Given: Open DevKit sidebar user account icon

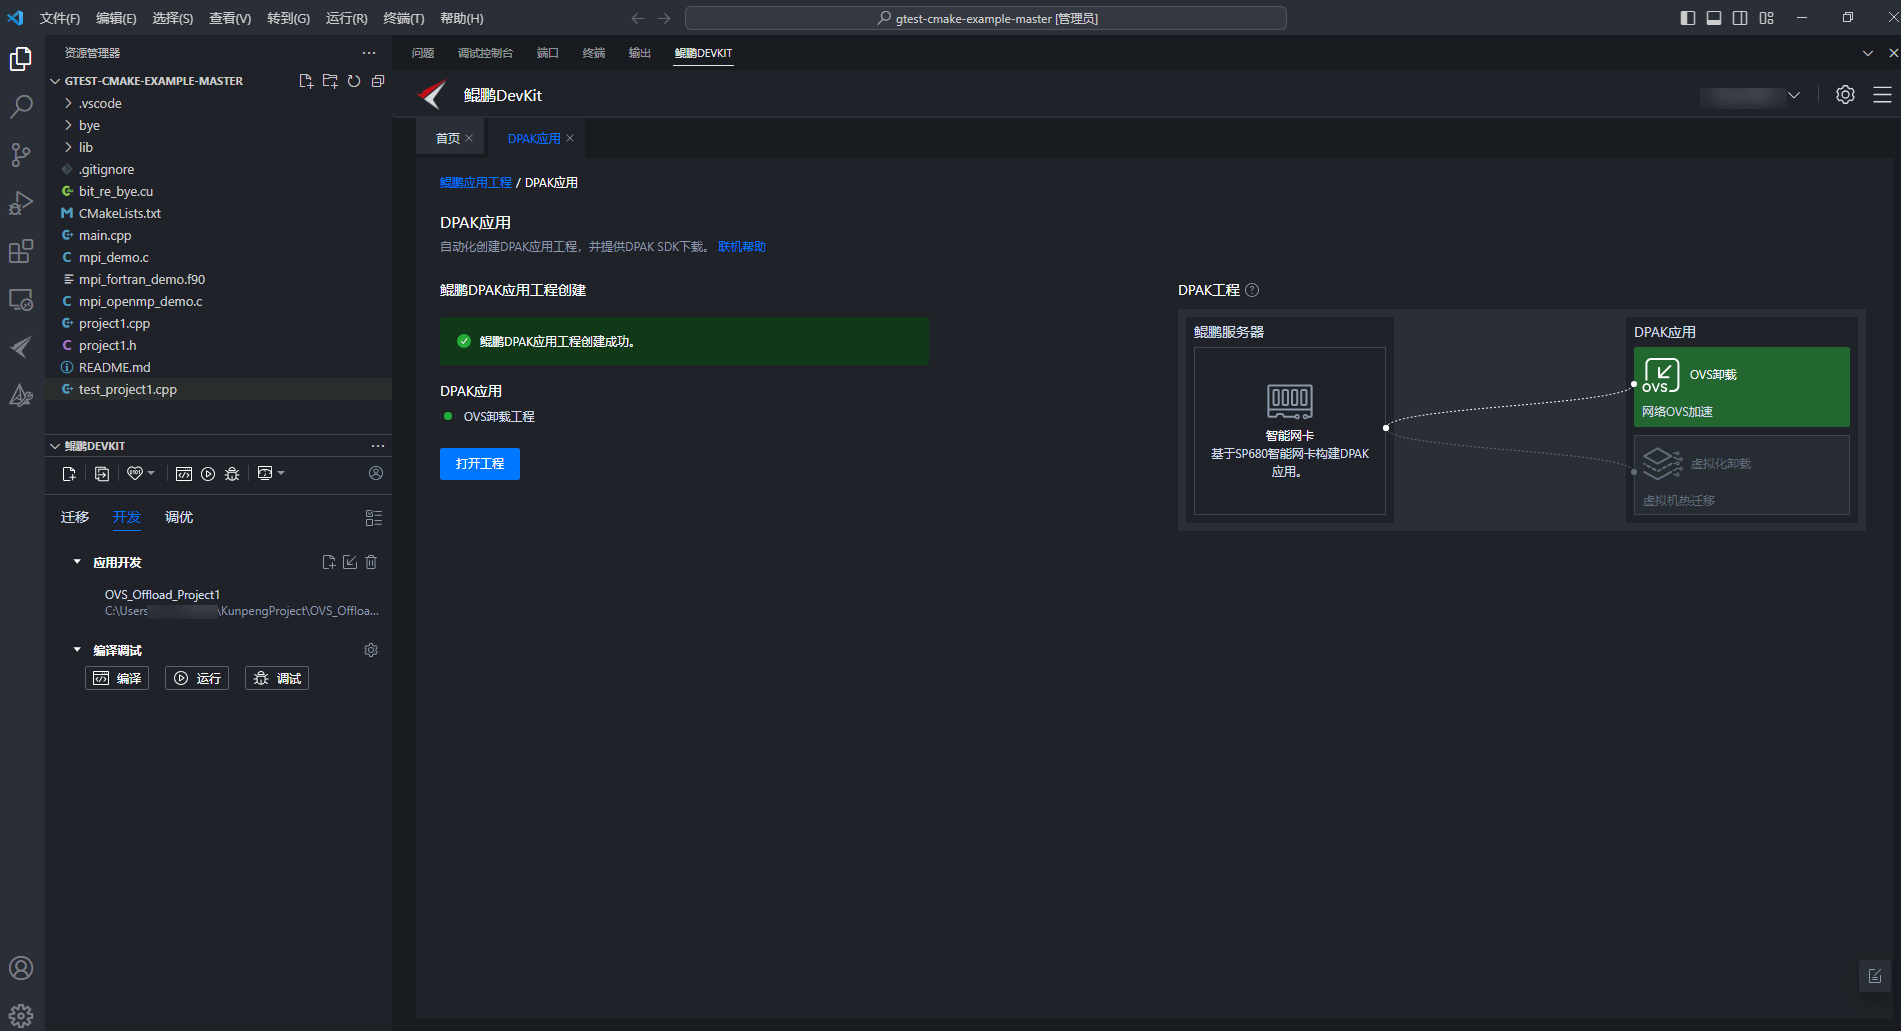Looking at the screenshot, I should click(376, 473).
